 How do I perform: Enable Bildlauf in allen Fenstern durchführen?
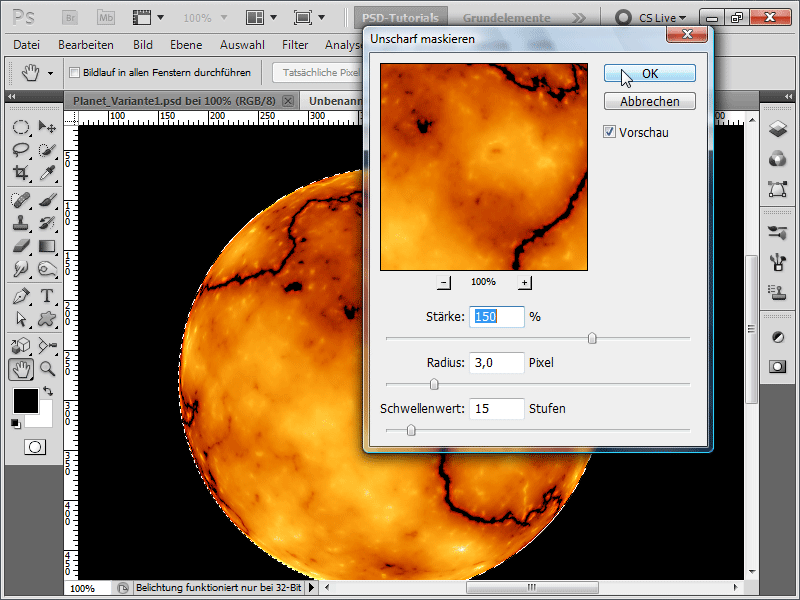click(x=74, y=72)
